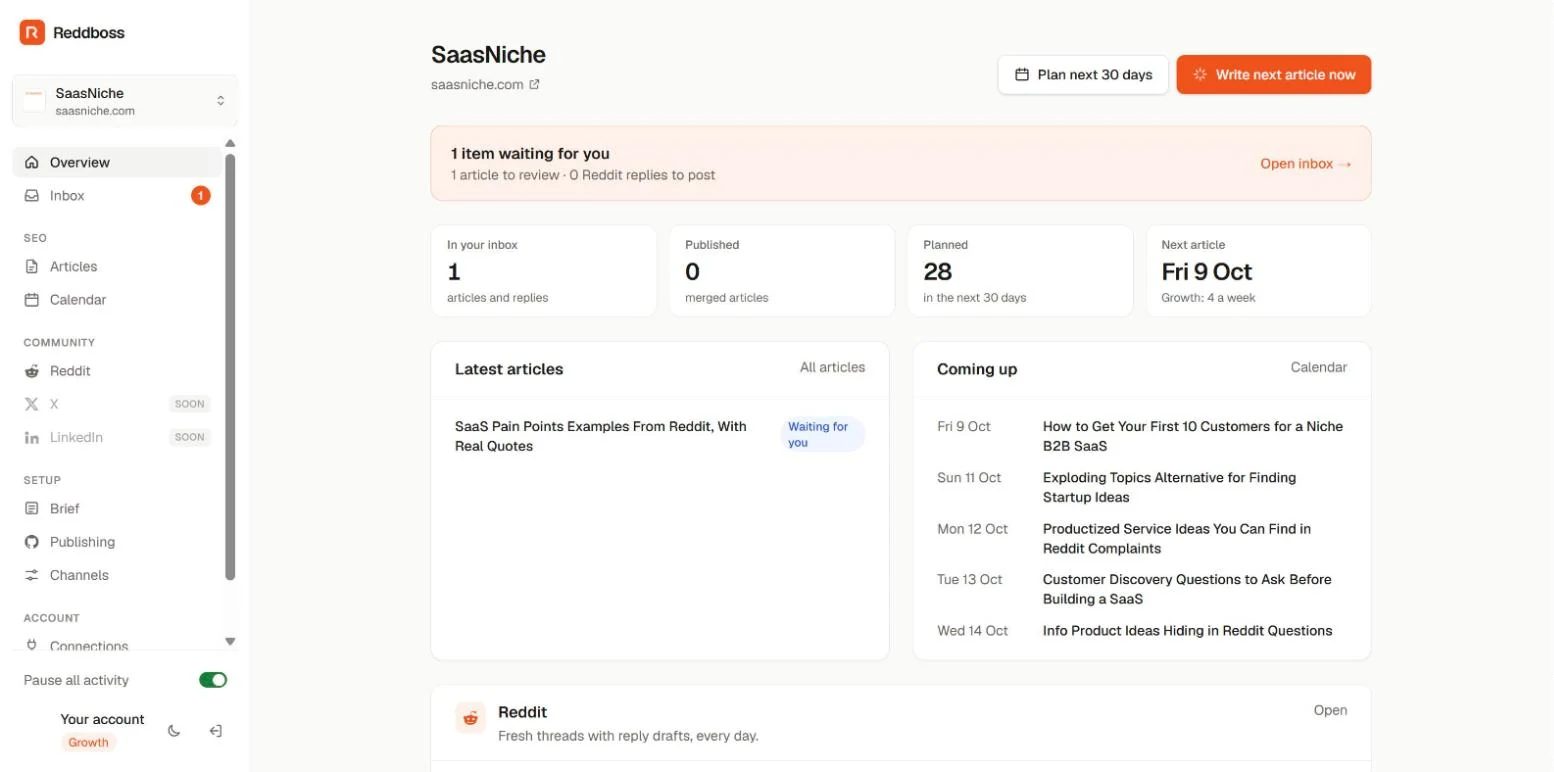Screen dimensions: 1554x772
Task: Click the Overview home icon in sidebar
Action: (x=32, y=163)
